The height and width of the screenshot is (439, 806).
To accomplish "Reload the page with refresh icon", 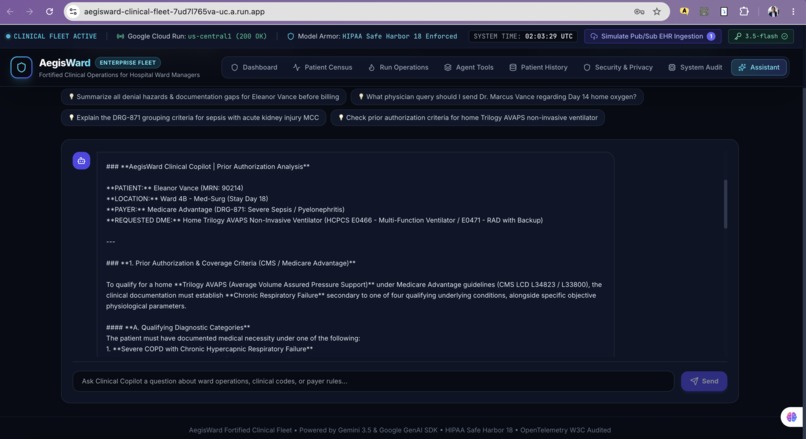I will pos(49,11).
